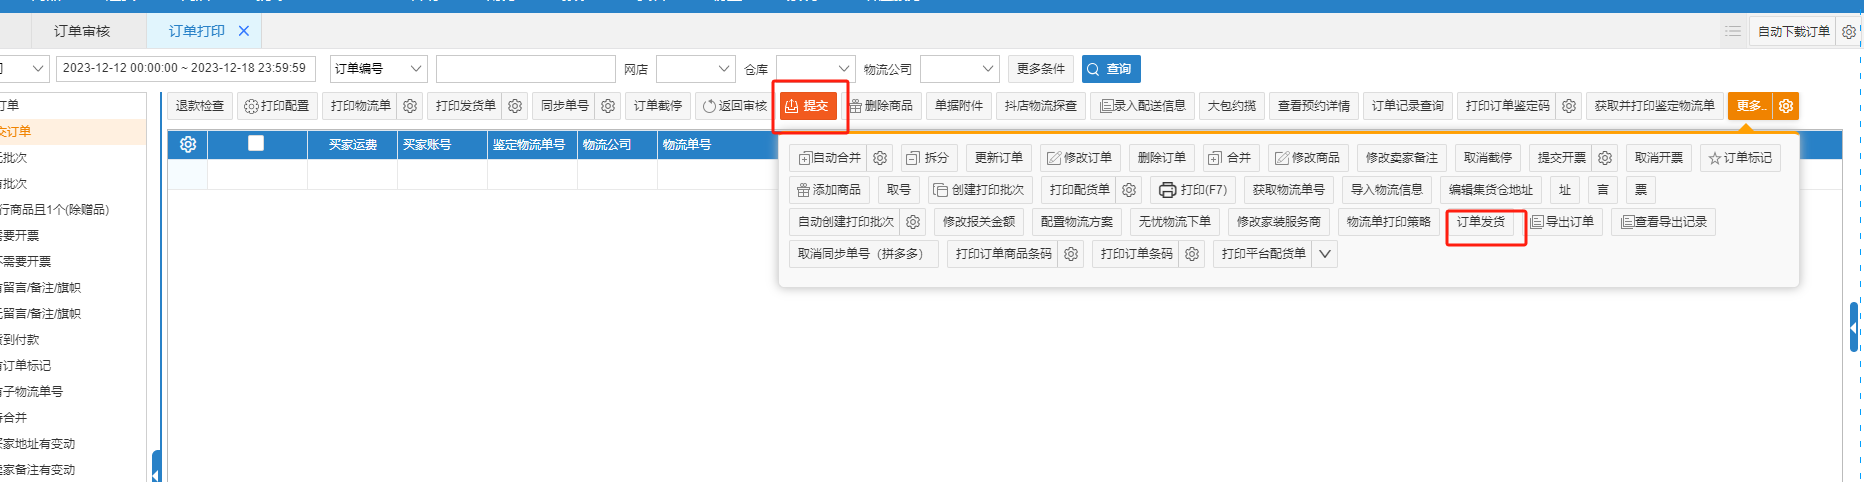The height and width of the screenshot is (482, 1864).
Task: Click the 修改订单 edit button
Action: [1079, 158]
